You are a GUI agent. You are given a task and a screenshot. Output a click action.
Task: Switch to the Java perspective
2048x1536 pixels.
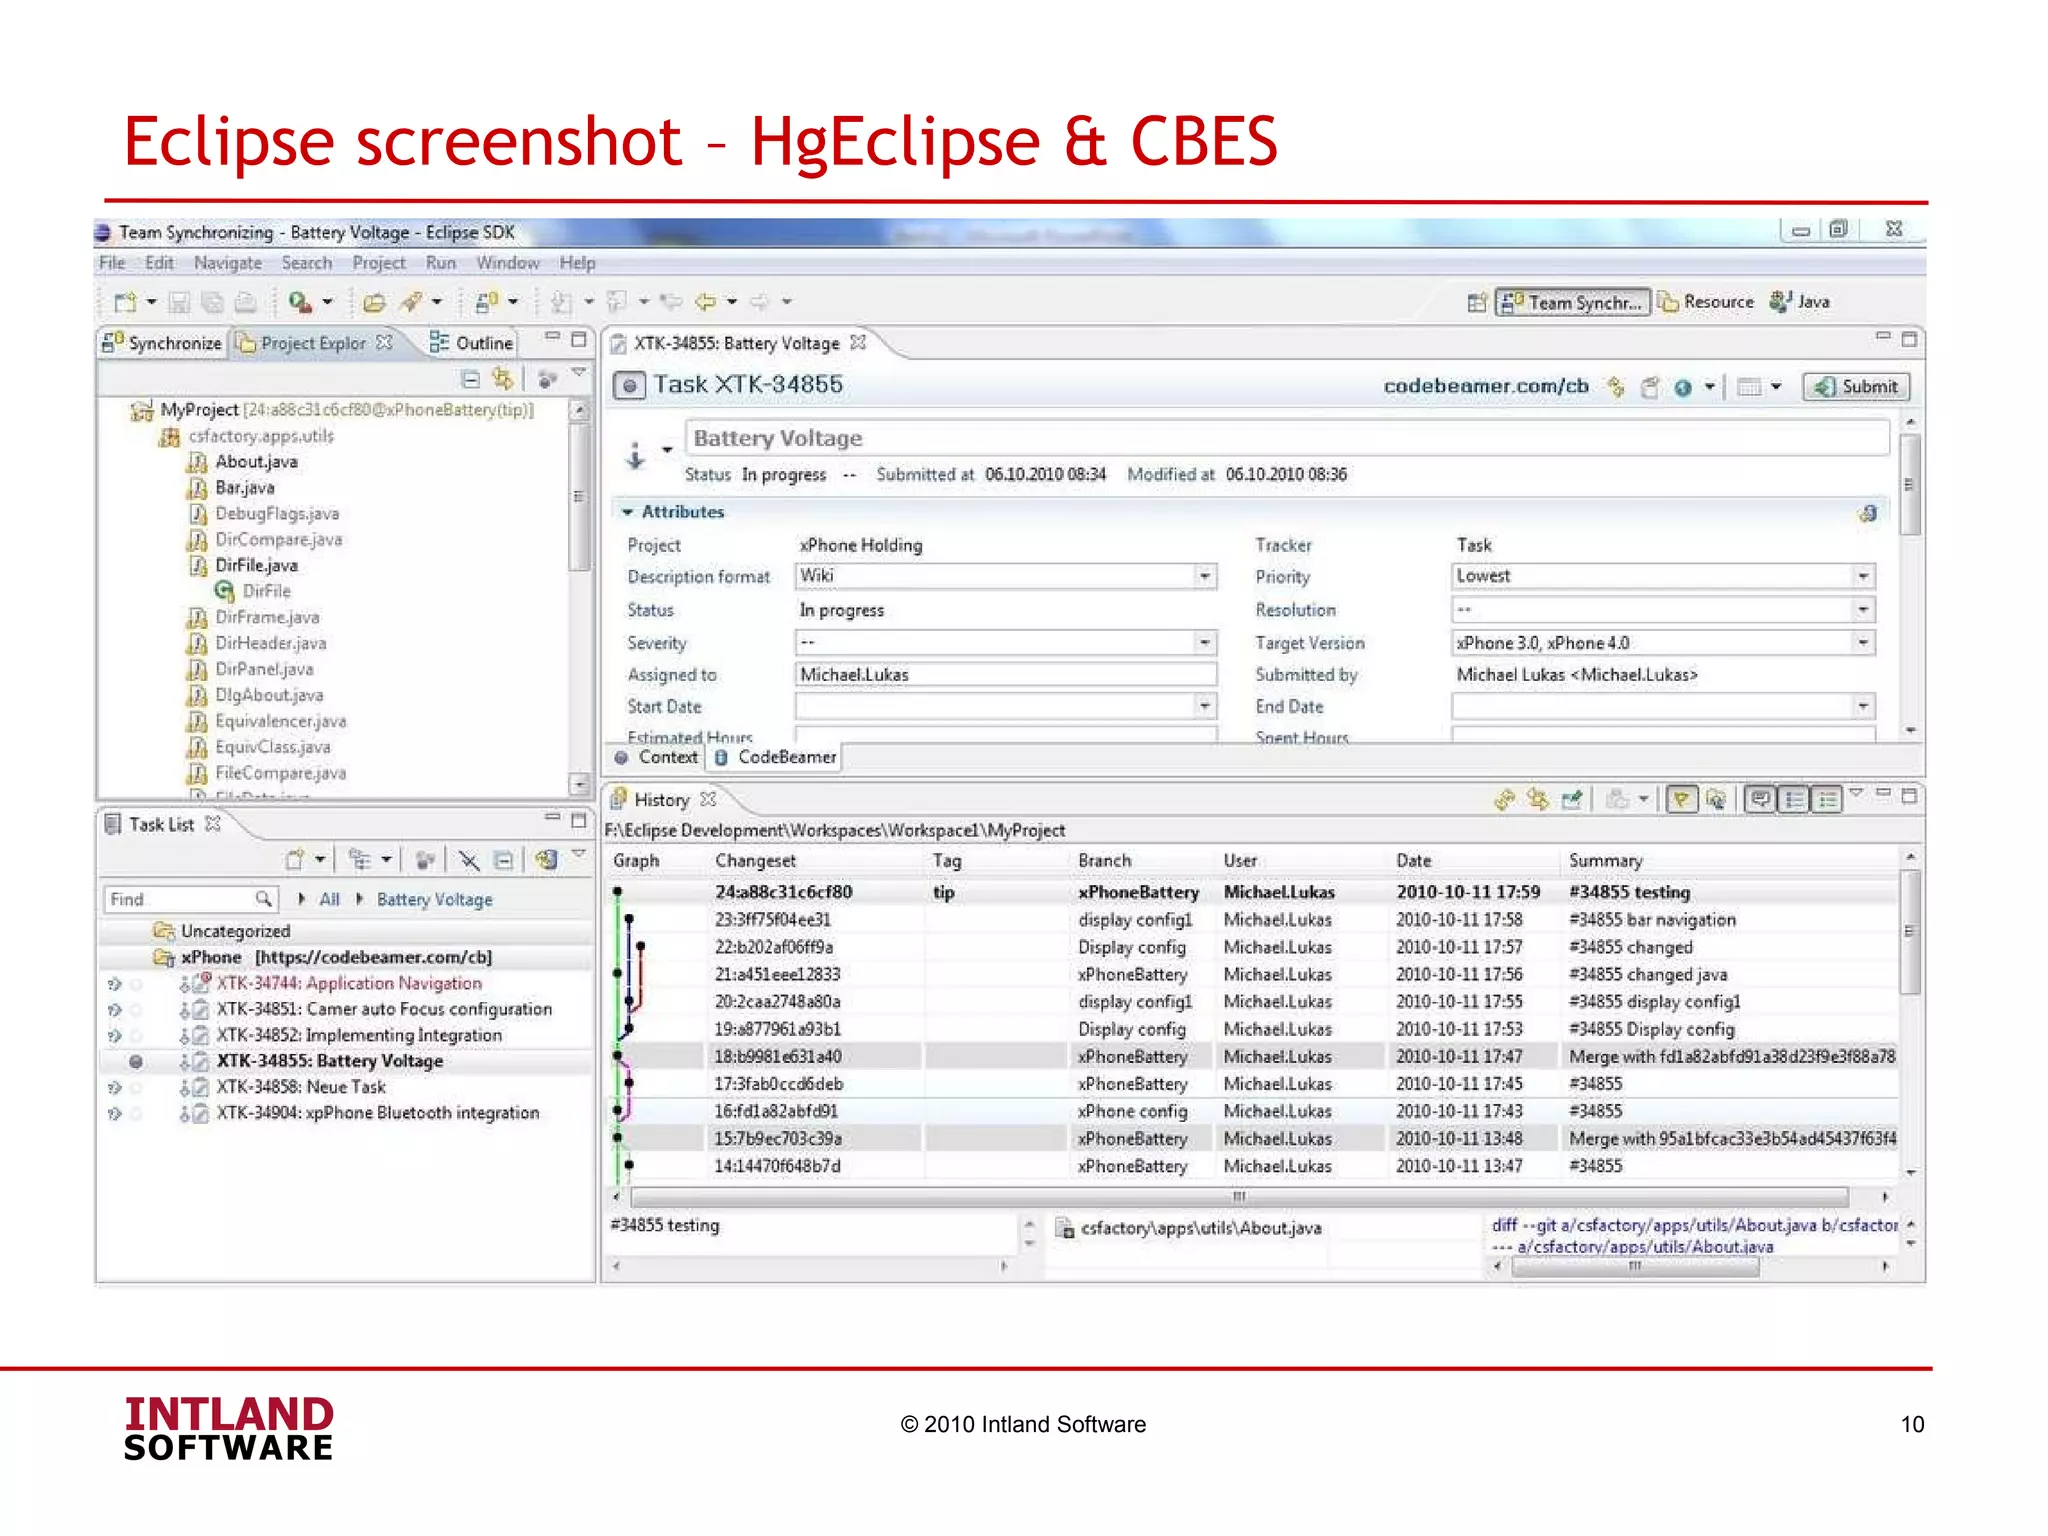pos(1800,302)
